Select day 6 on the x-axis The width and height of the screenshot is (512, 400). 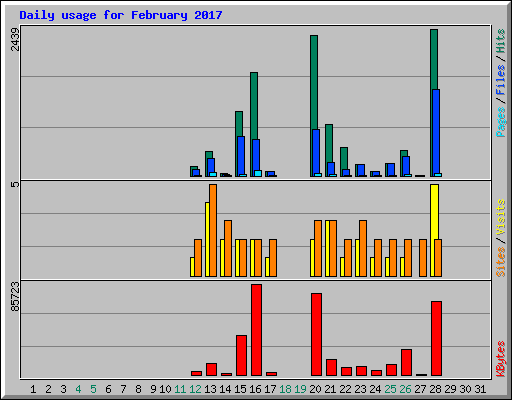click(x=108, y=389)
